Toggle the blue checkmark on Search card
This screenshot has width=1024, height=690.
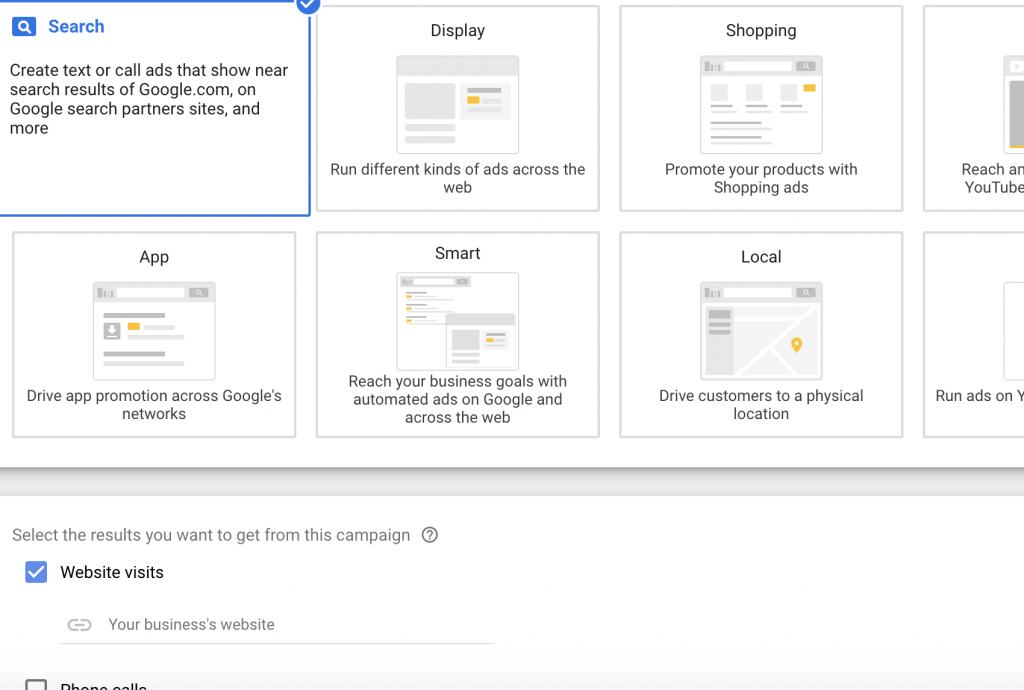point(308,4)
